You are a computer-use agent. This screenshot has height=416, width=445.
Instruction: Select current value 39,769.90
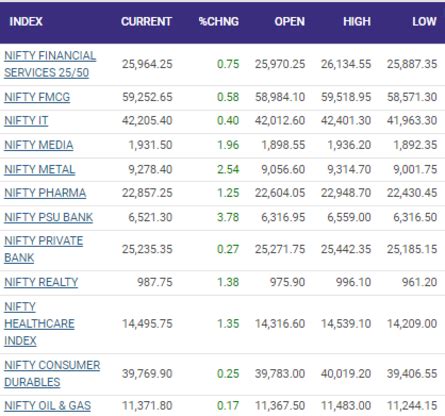(147, 373)
